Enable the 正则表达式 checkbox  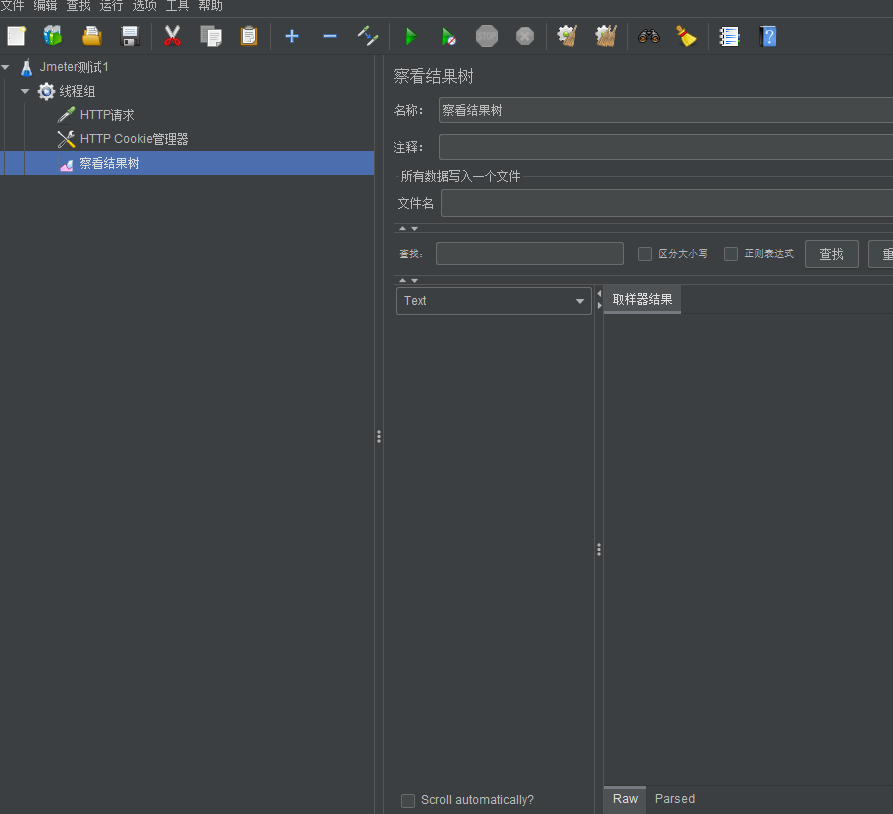pyautogui.click(x=731, y=254)
